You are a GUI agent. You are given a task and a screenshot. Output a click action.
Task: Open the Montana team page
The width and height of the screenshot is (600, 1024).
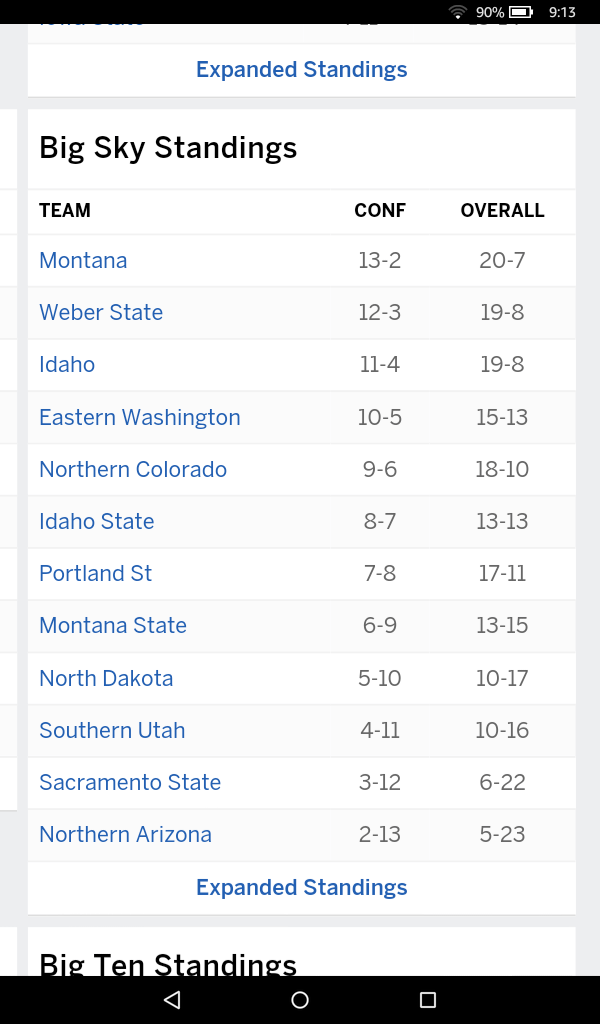pyautogui.click(x=83, y=260)
